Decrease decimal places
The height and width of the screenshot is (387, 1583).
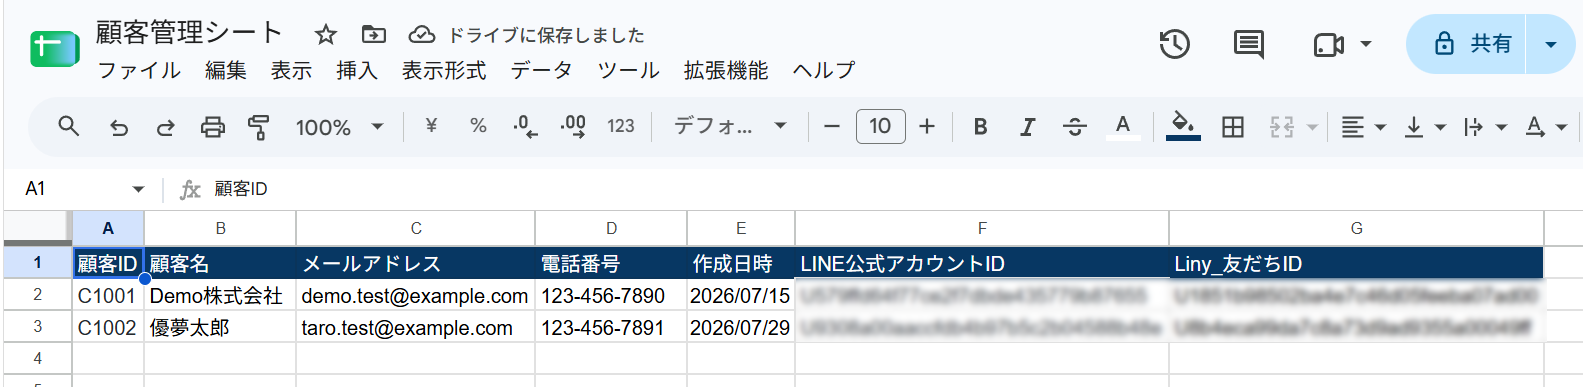525,126
